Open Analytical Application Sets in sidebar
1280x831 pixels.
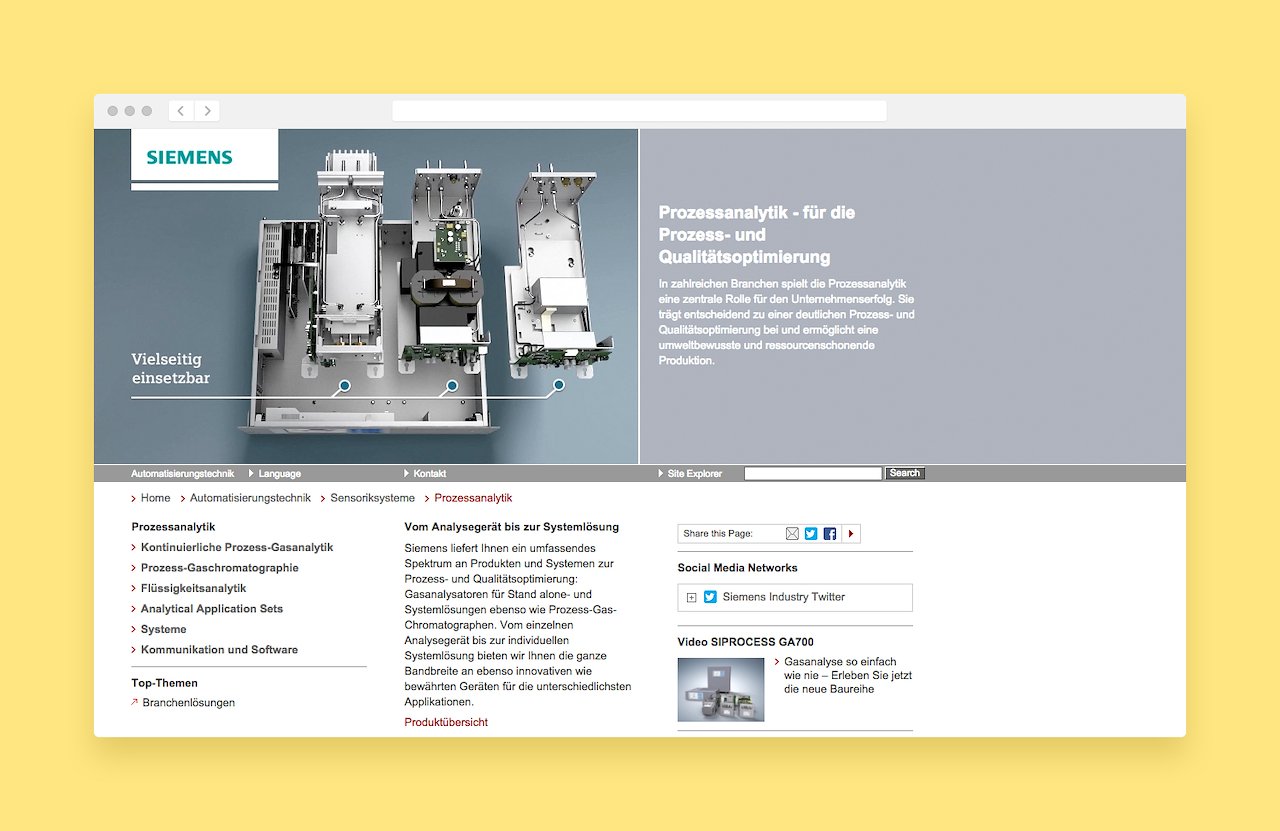211,609
